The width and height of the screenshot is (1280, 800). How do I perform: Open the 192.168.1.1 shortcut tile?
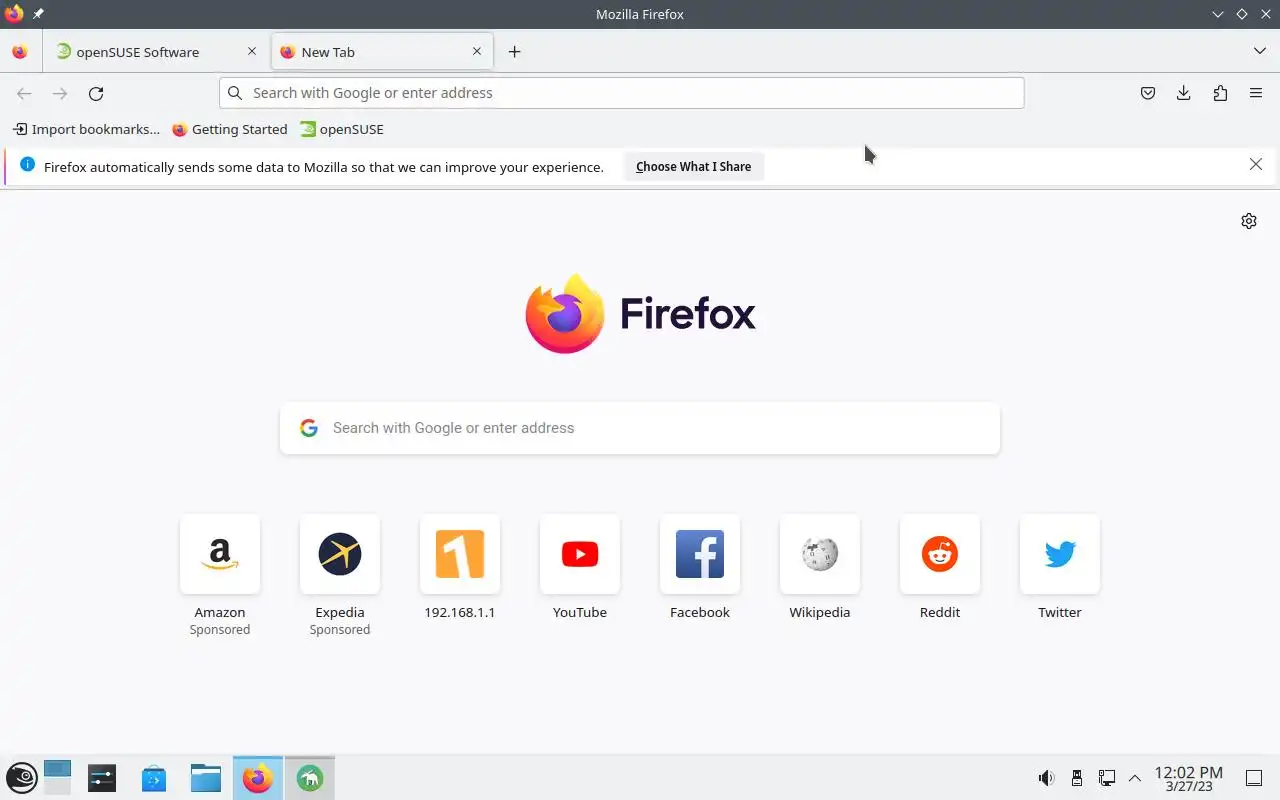pos(460,554)
